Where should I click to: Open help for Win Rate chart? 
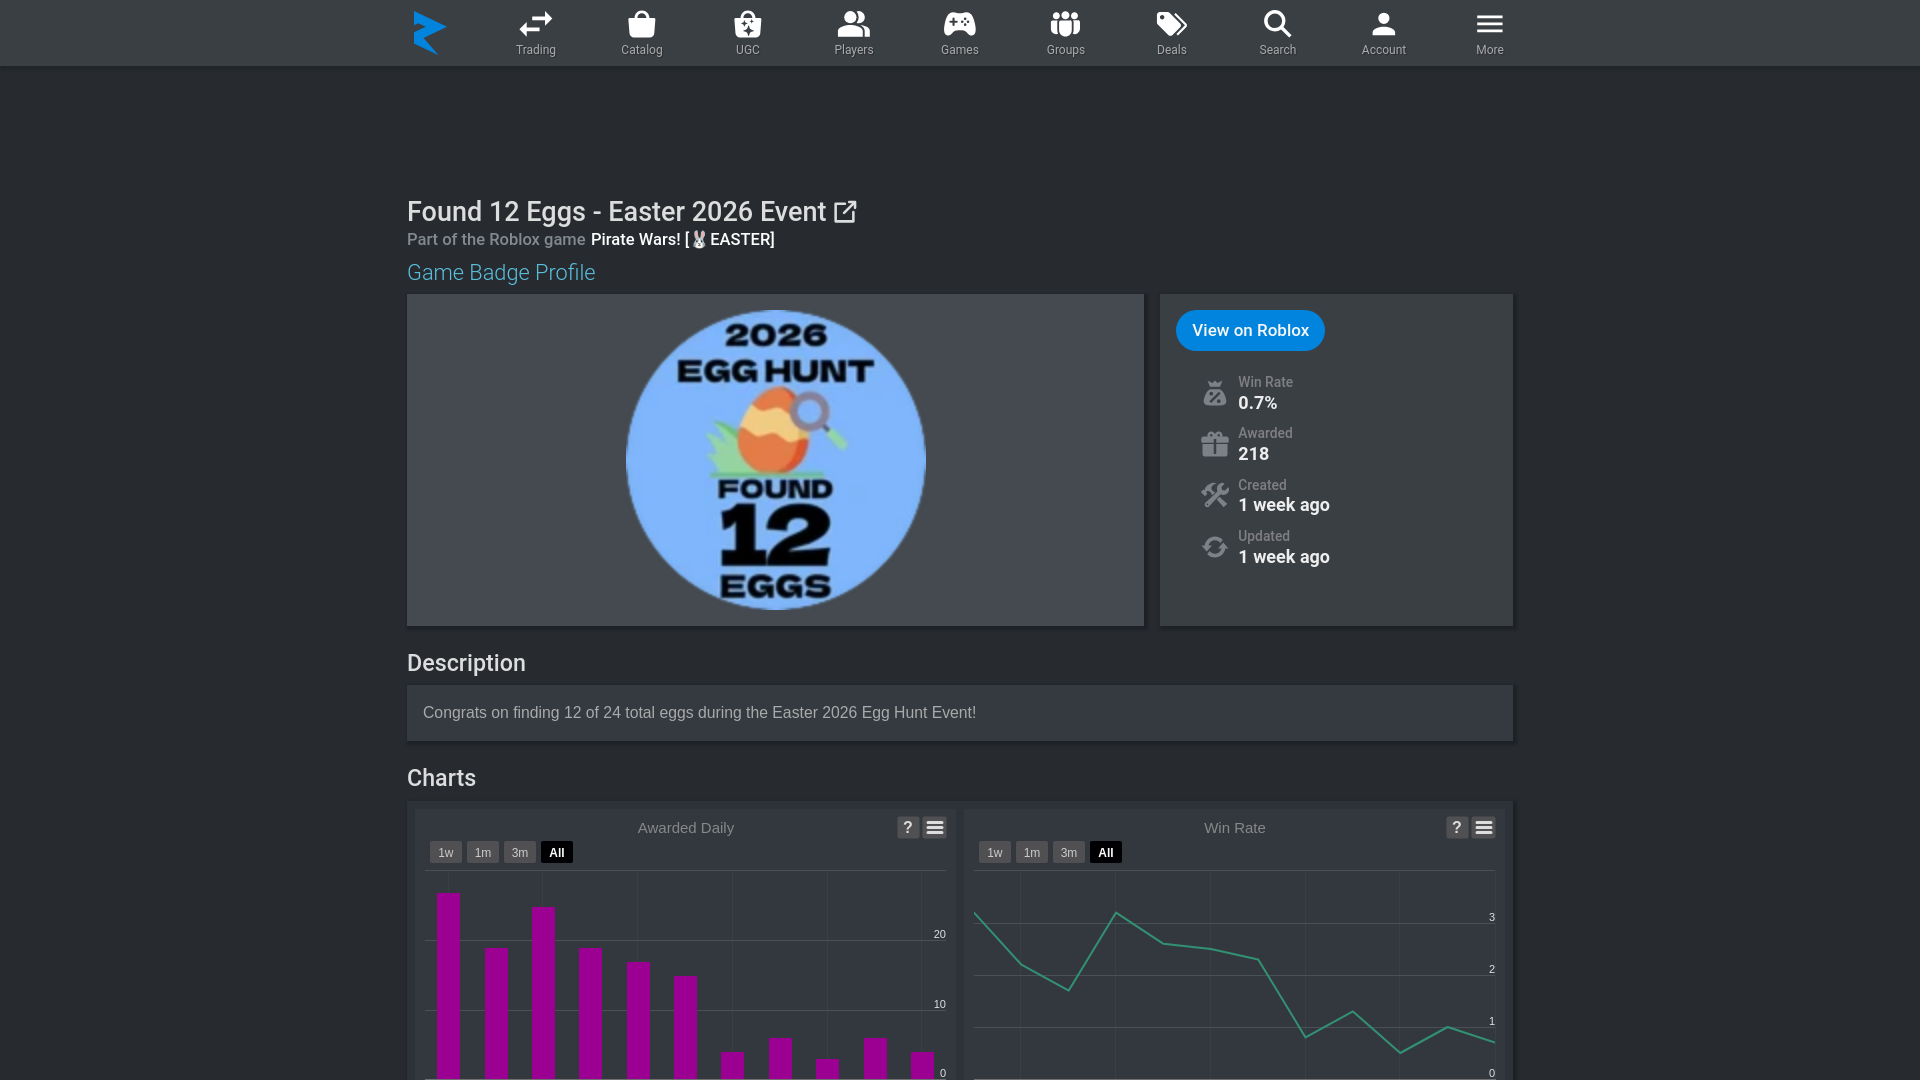[1457, 828]
